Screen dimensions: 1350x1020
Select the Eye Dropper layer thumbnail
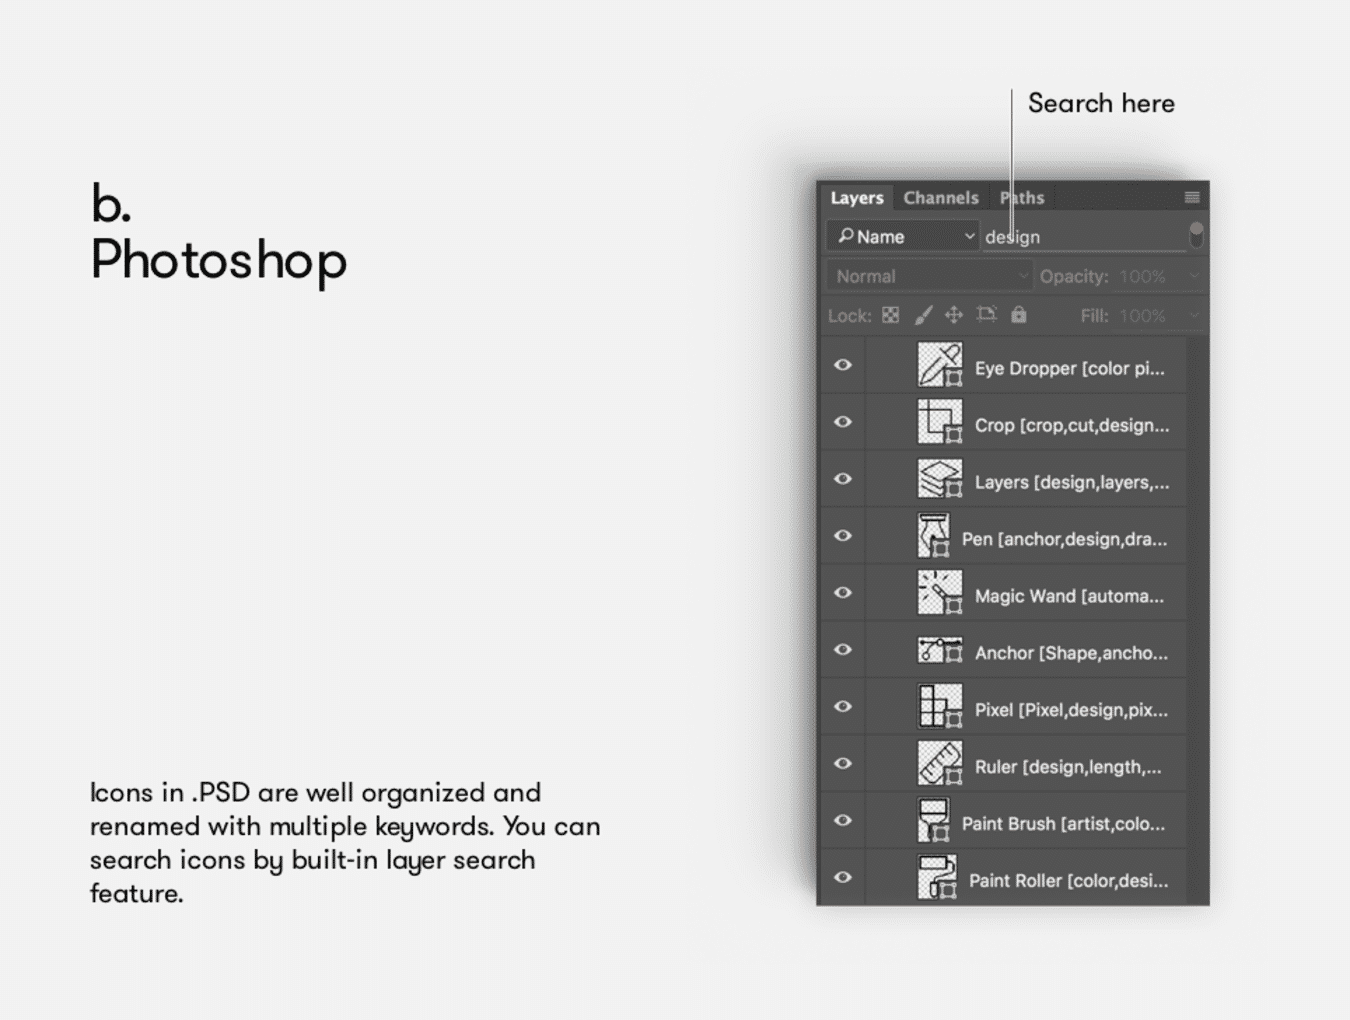[x=939, y=365]
